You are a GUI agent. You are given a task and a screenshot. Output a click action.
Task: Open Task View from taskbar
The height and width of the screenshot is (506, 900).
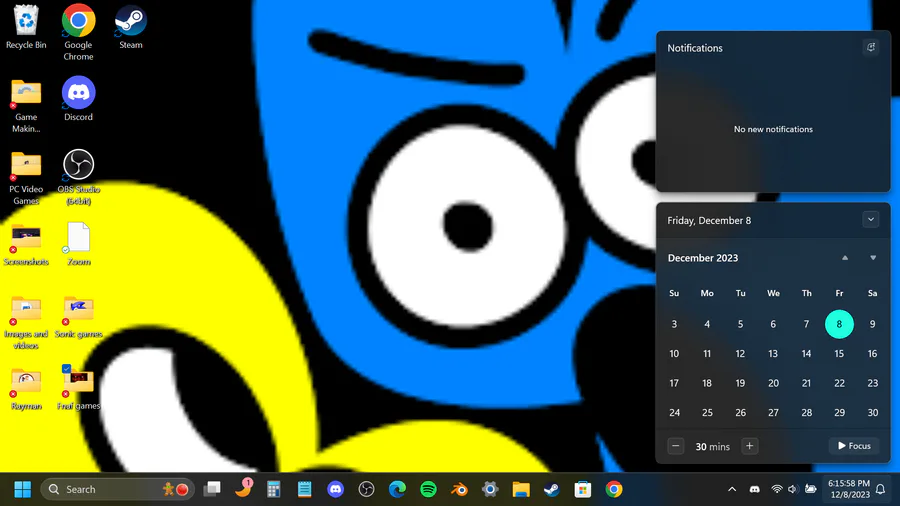click(x=212, y=489)
